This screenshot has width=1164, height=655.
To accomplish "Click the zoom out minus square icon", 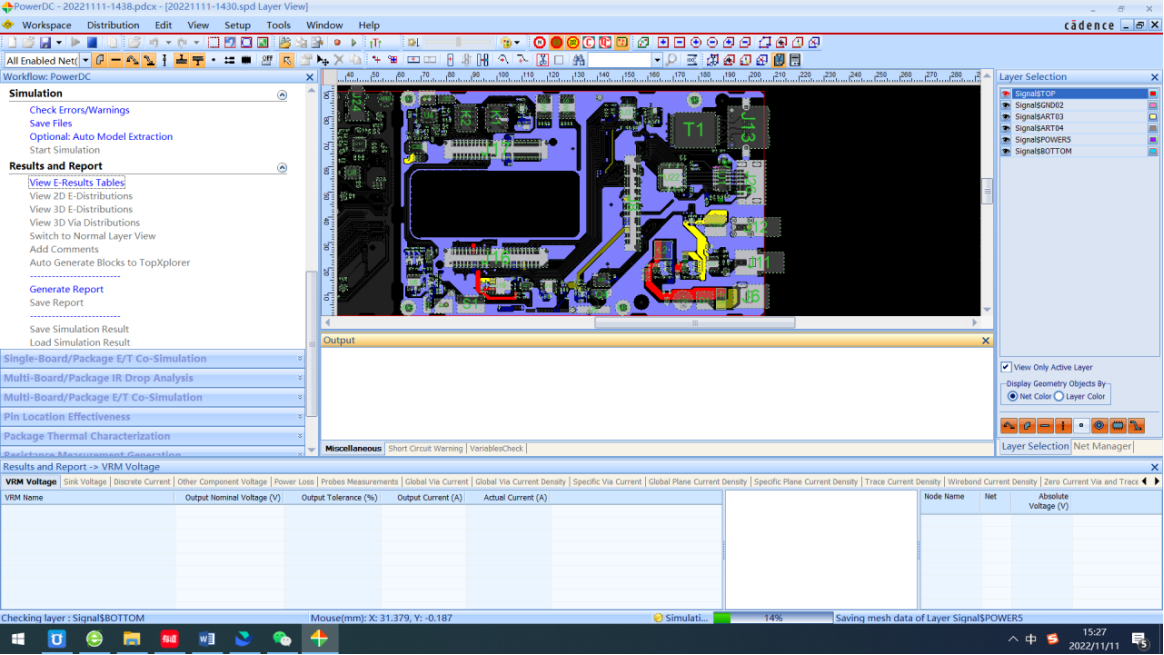I will (x=679, y=42).
